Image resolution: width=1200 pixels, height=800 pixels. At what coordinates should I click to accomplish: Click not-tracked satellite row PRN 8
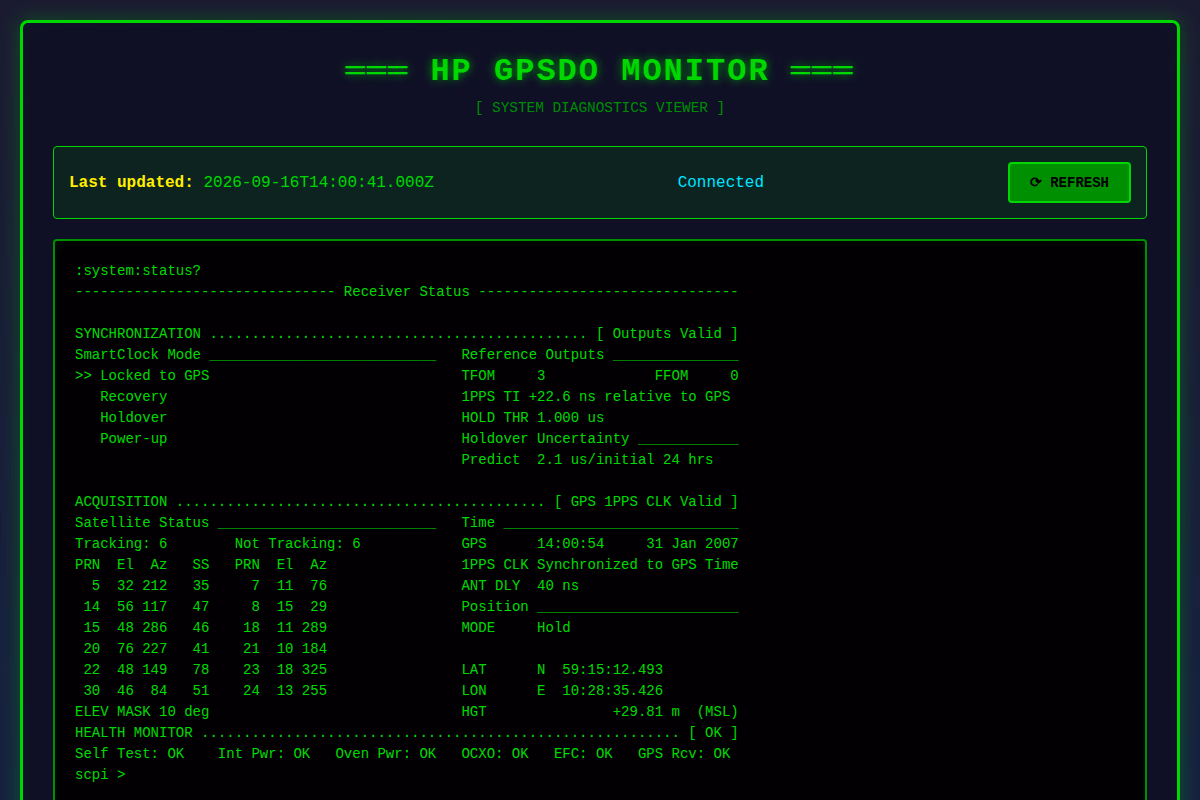click(x=289, y=607)
